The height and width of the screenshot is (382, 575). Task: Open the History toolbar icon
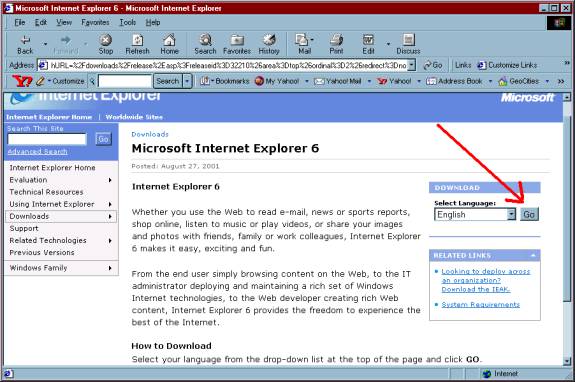pyautogui.click(x=269, y=40)
